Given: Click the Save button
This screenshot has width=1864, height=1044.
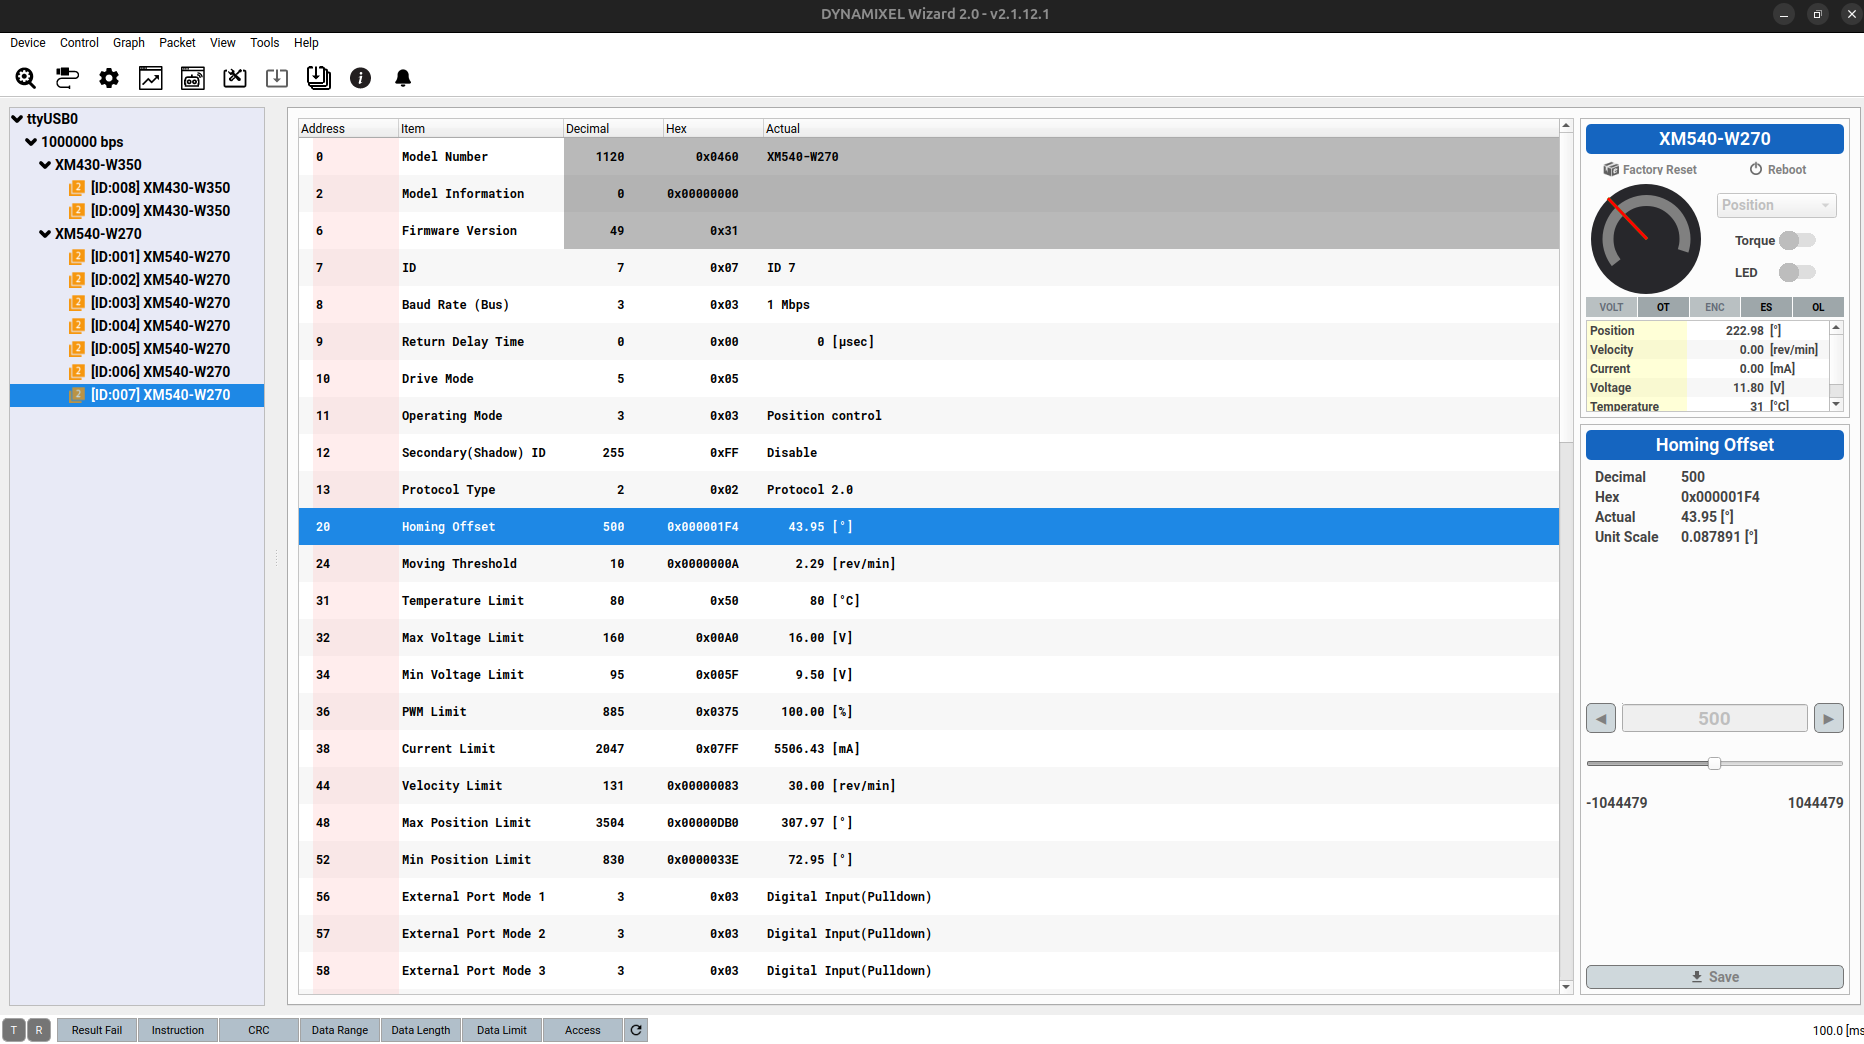Looking at the screenshot, I should pos(1714,977).
